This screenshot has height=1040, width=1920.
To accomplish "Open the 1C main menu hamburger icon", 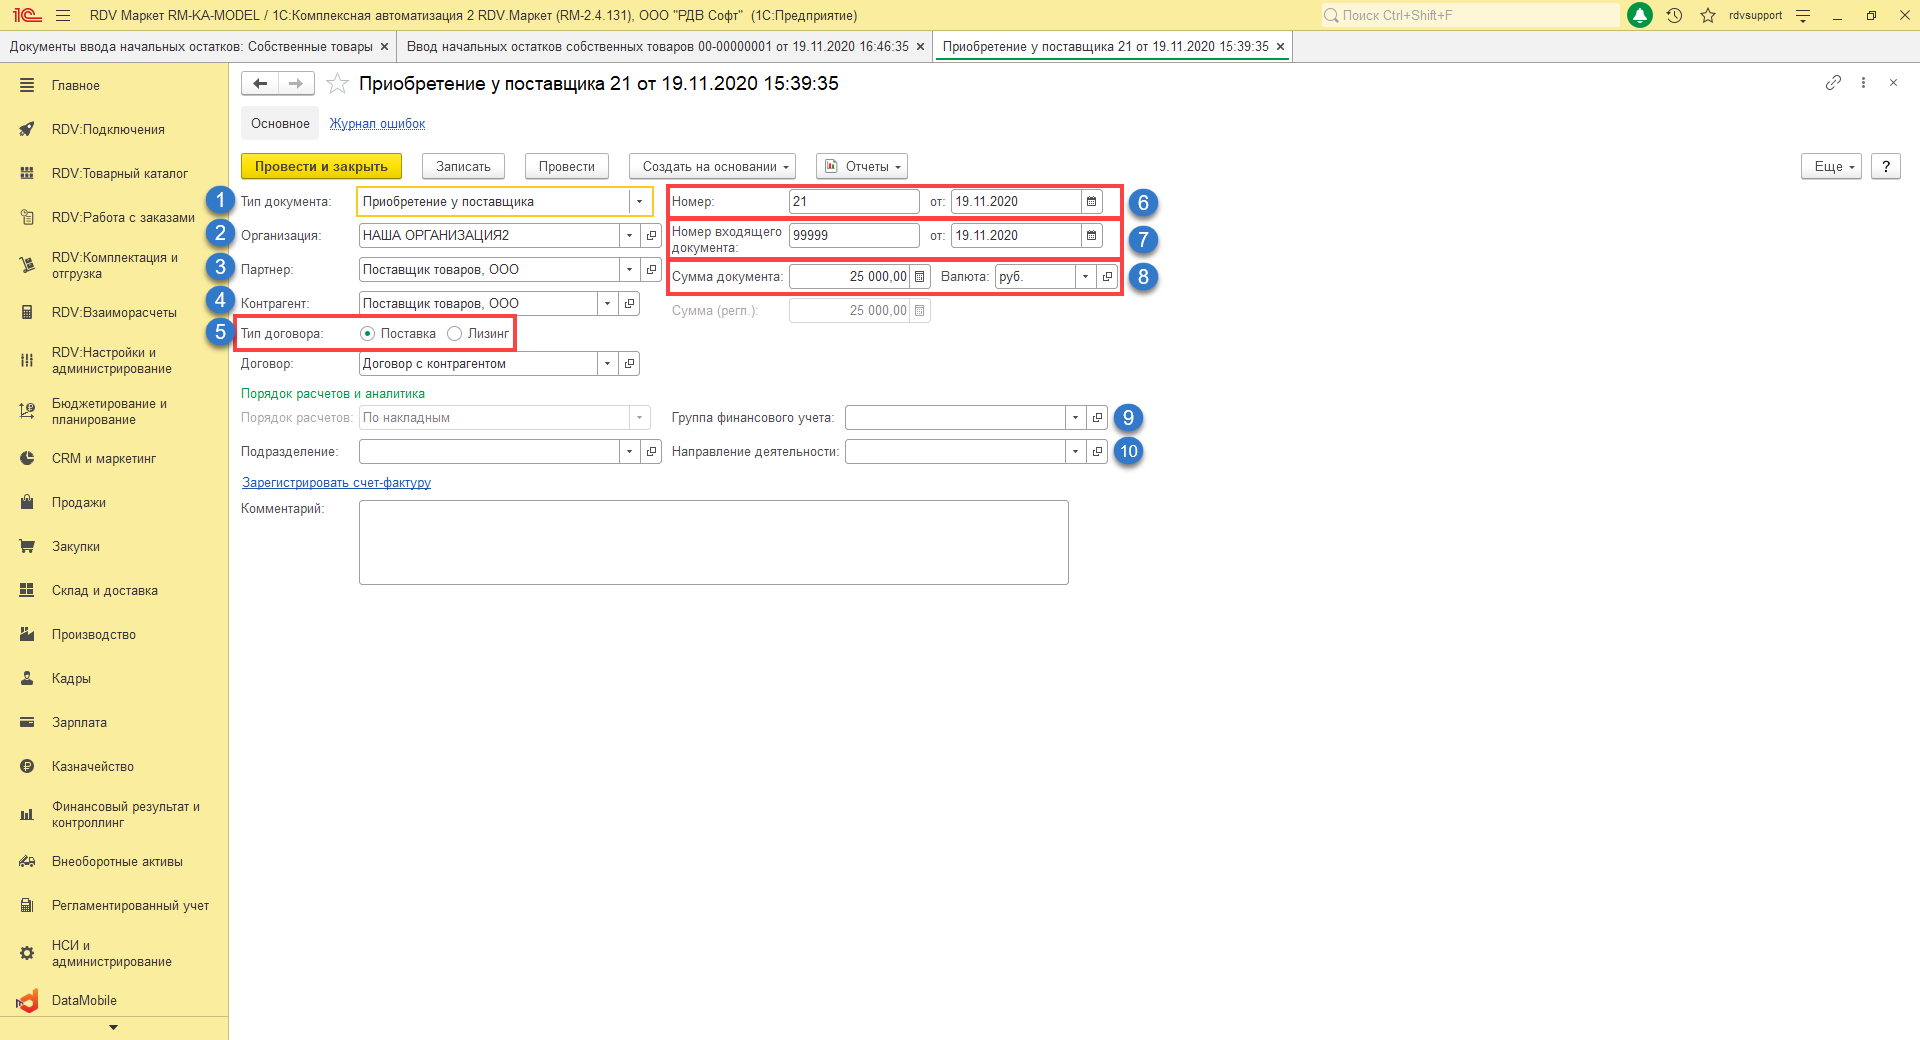I will tap(63, 15).
